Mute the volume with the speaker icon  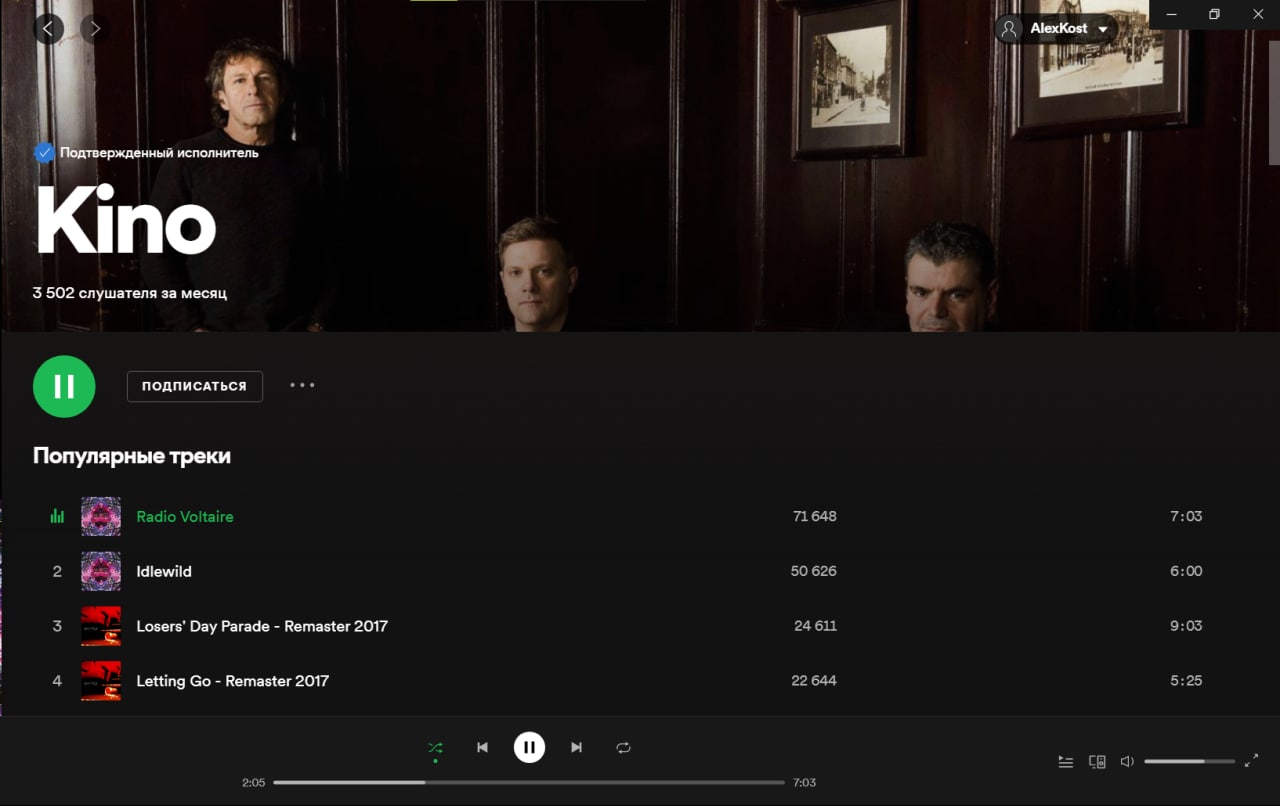[x=1127, y=761]
